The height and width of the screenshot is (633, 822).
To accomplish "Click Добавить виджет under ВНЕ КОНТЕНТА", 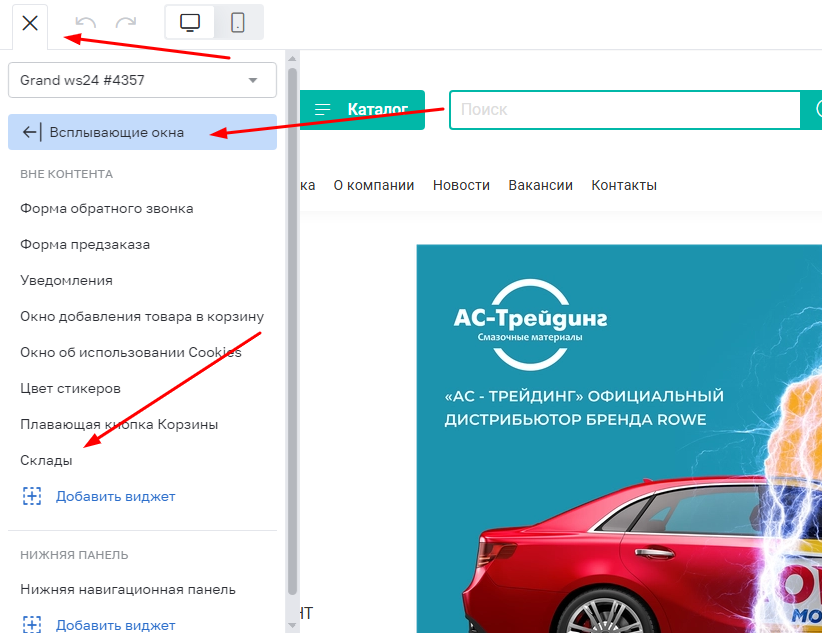I will tap(99, 496).
